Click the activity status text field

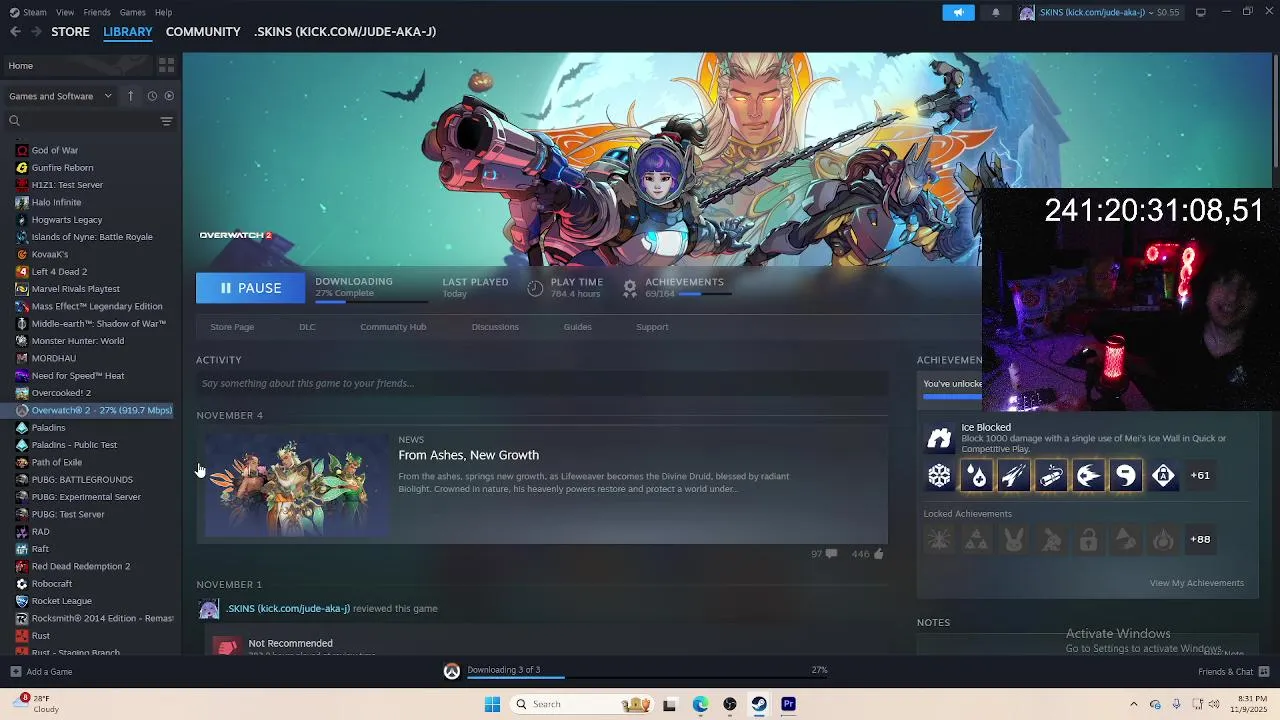[x=542, y=383]
